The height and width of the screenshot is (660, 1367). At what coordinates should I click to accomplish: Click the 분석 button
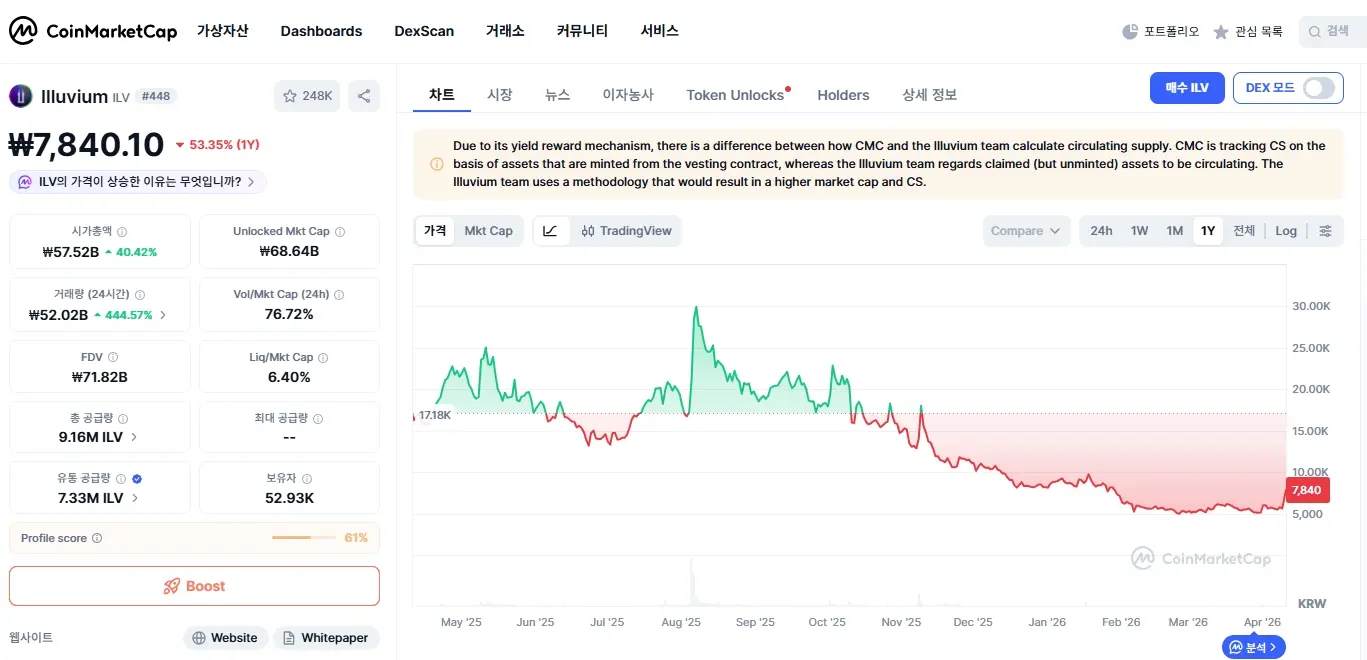click(x=1254, y=648)
